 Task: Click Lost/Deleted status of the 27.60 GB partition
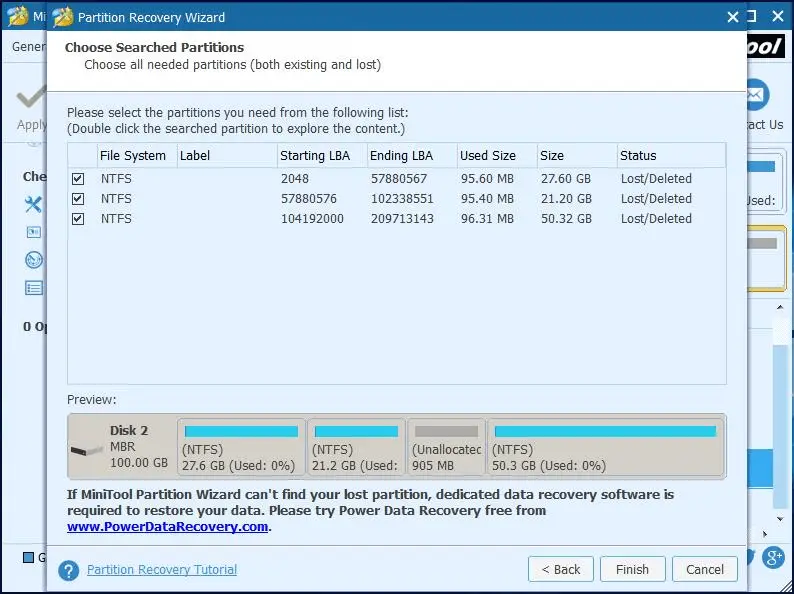coord(656,179)
